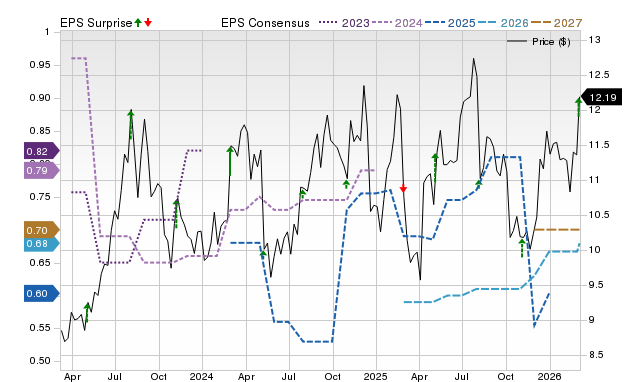The height and width of the screenshot is (382, 640).
Task: Click the green surprise arrow near May 2023
Action: [87, 313]
